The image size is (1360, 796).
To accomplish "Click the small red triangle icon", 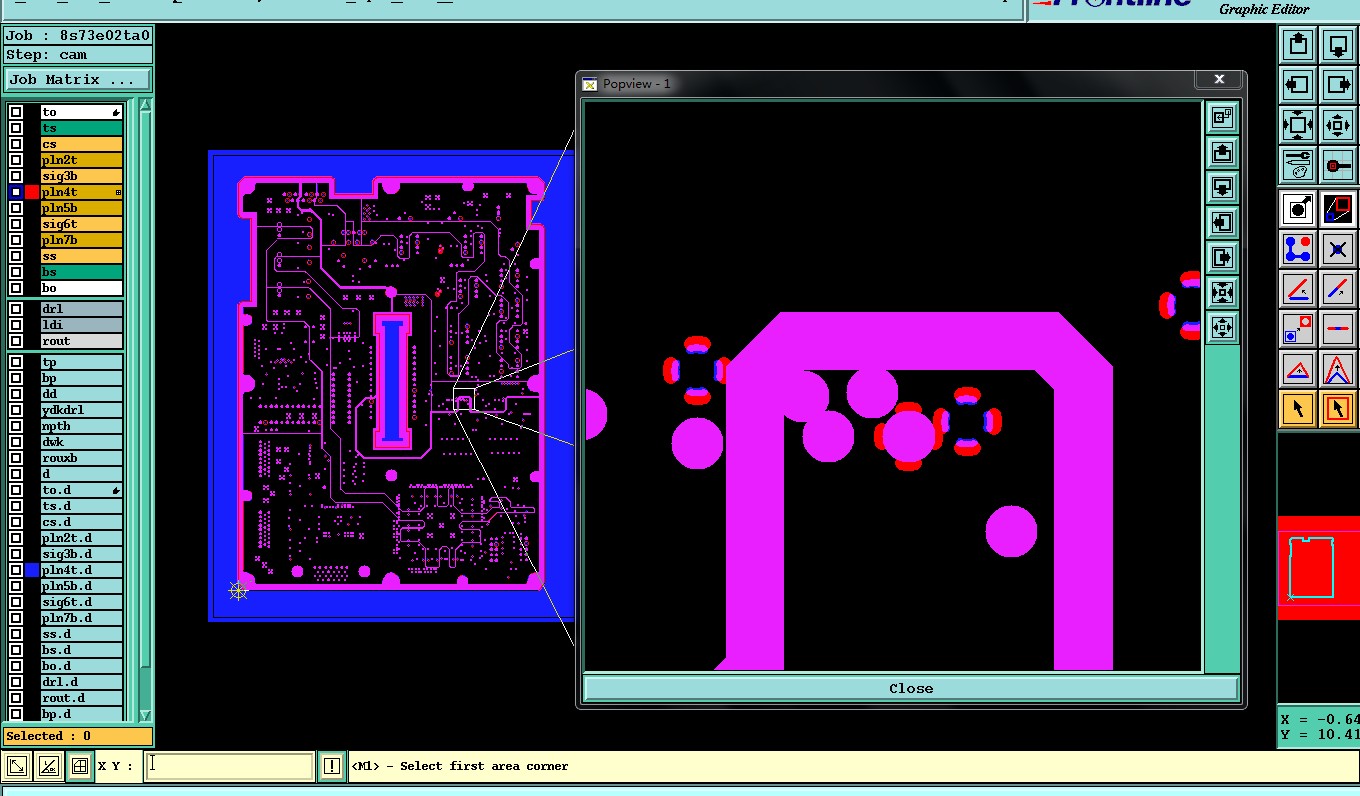I will [1298, 369].
